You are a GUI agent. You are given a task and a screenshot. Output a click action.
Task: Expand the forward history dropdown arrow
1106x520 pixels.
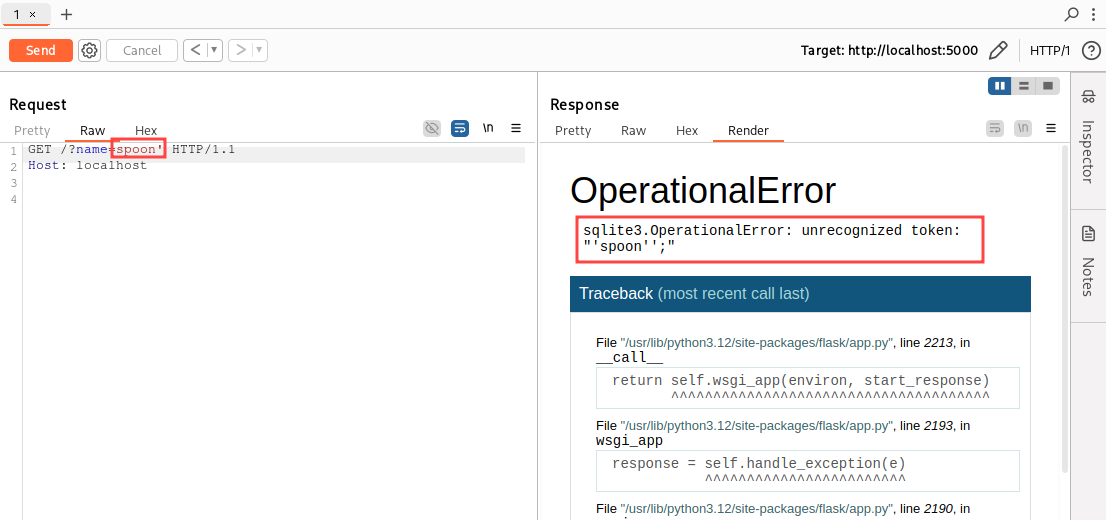pos(259,50)
